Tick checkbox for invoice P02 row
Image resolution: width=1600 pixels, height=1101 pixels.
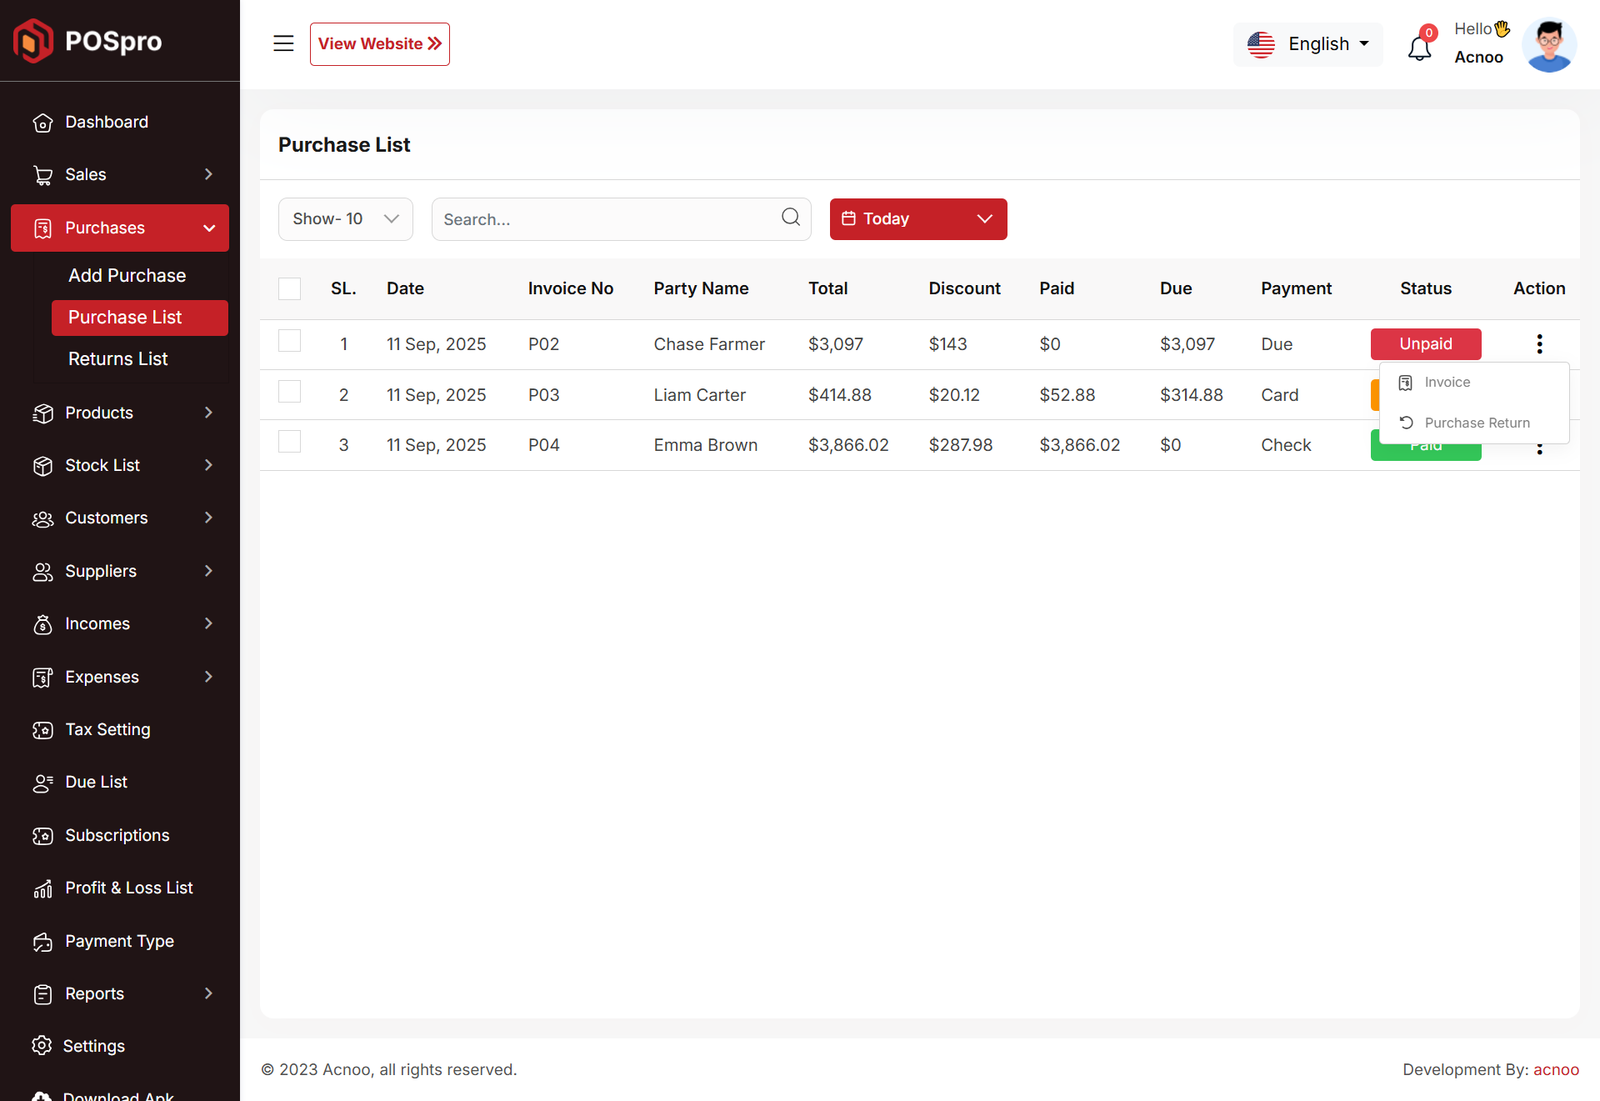pyautogui.click(x=290, y=341)
